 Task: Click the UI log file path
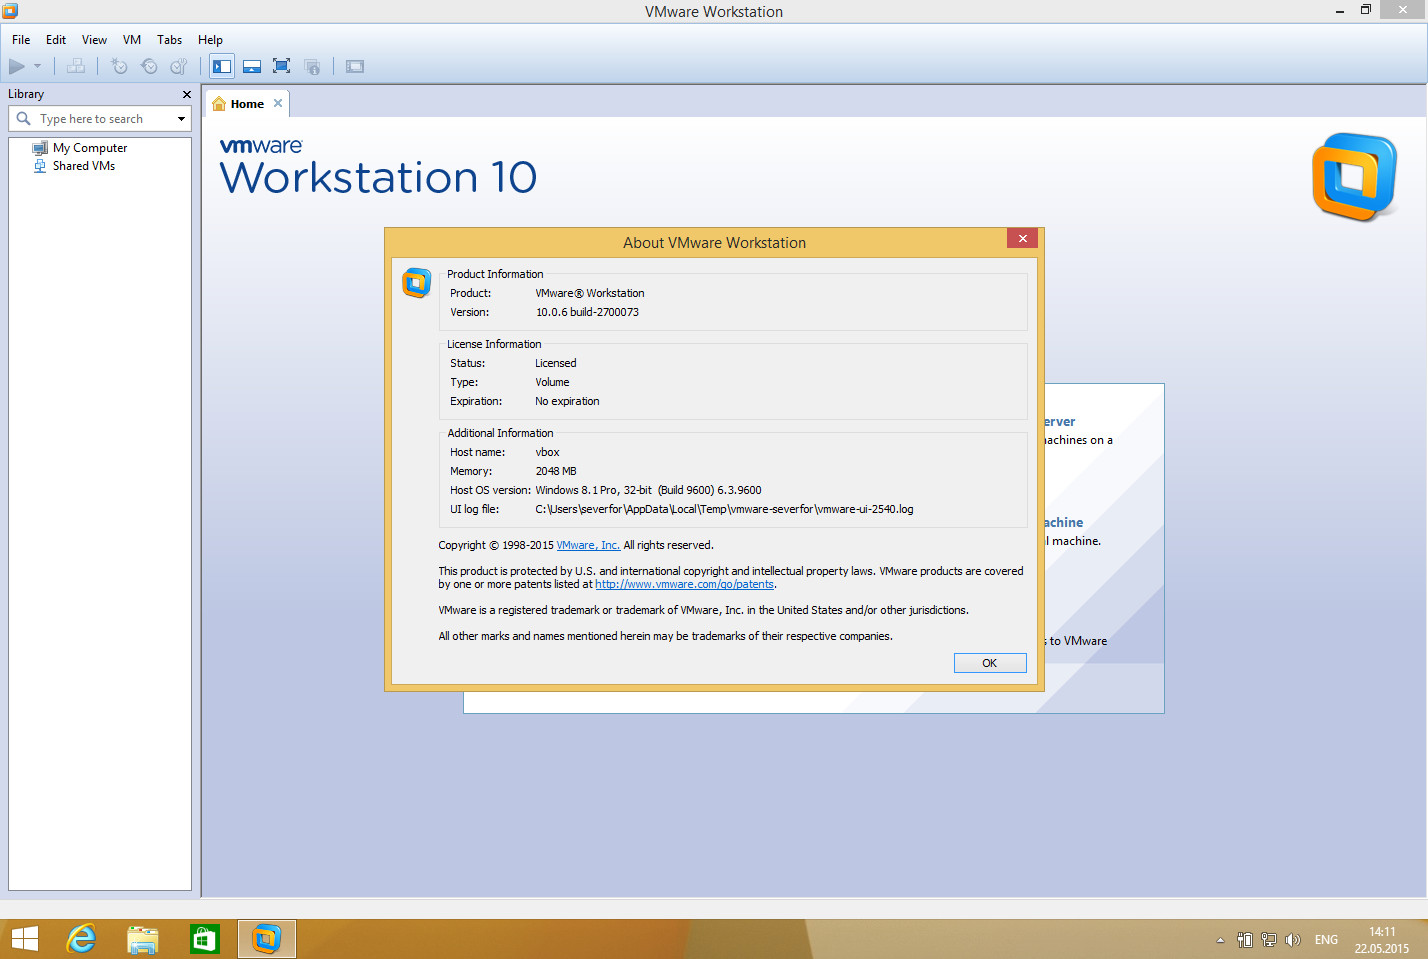(724, 509)
